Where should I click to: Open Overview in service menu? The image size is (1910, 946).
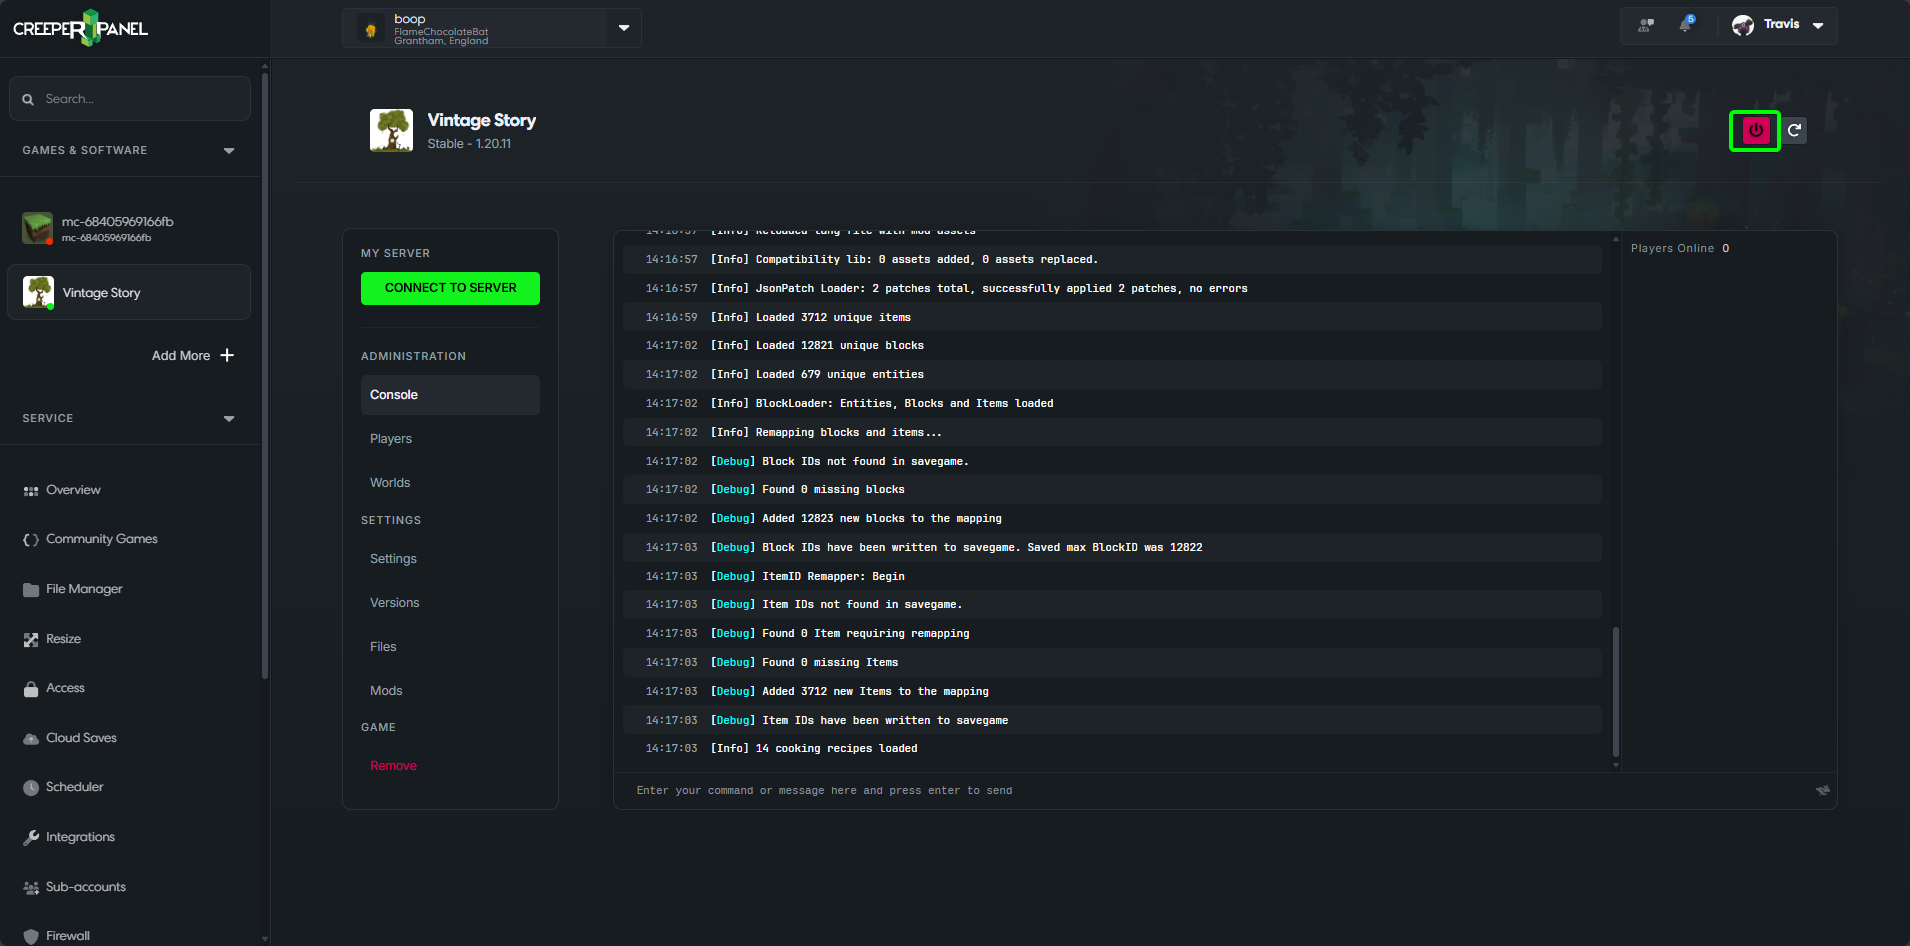pyautogui.click(x=73, y=490)
